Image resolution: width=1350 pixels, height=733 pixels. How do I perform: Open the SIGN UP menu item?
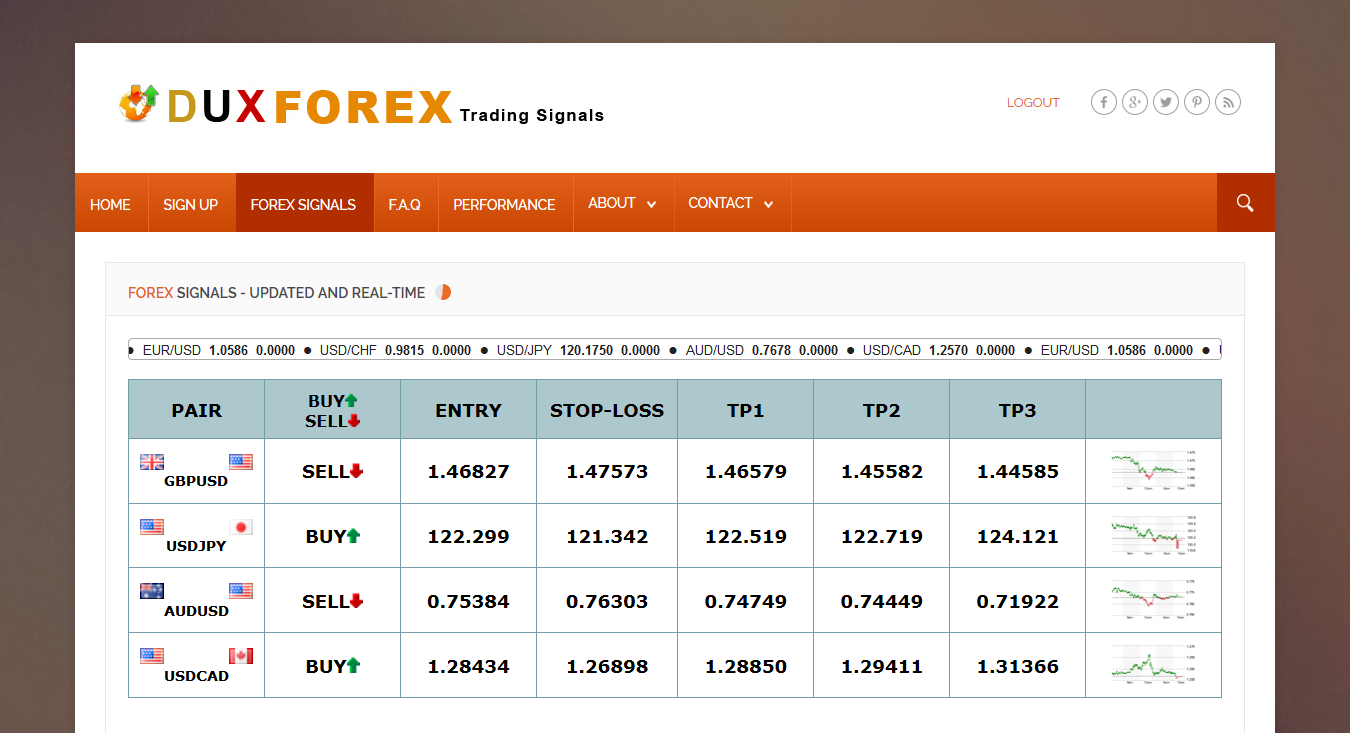(x=190, y=204)
